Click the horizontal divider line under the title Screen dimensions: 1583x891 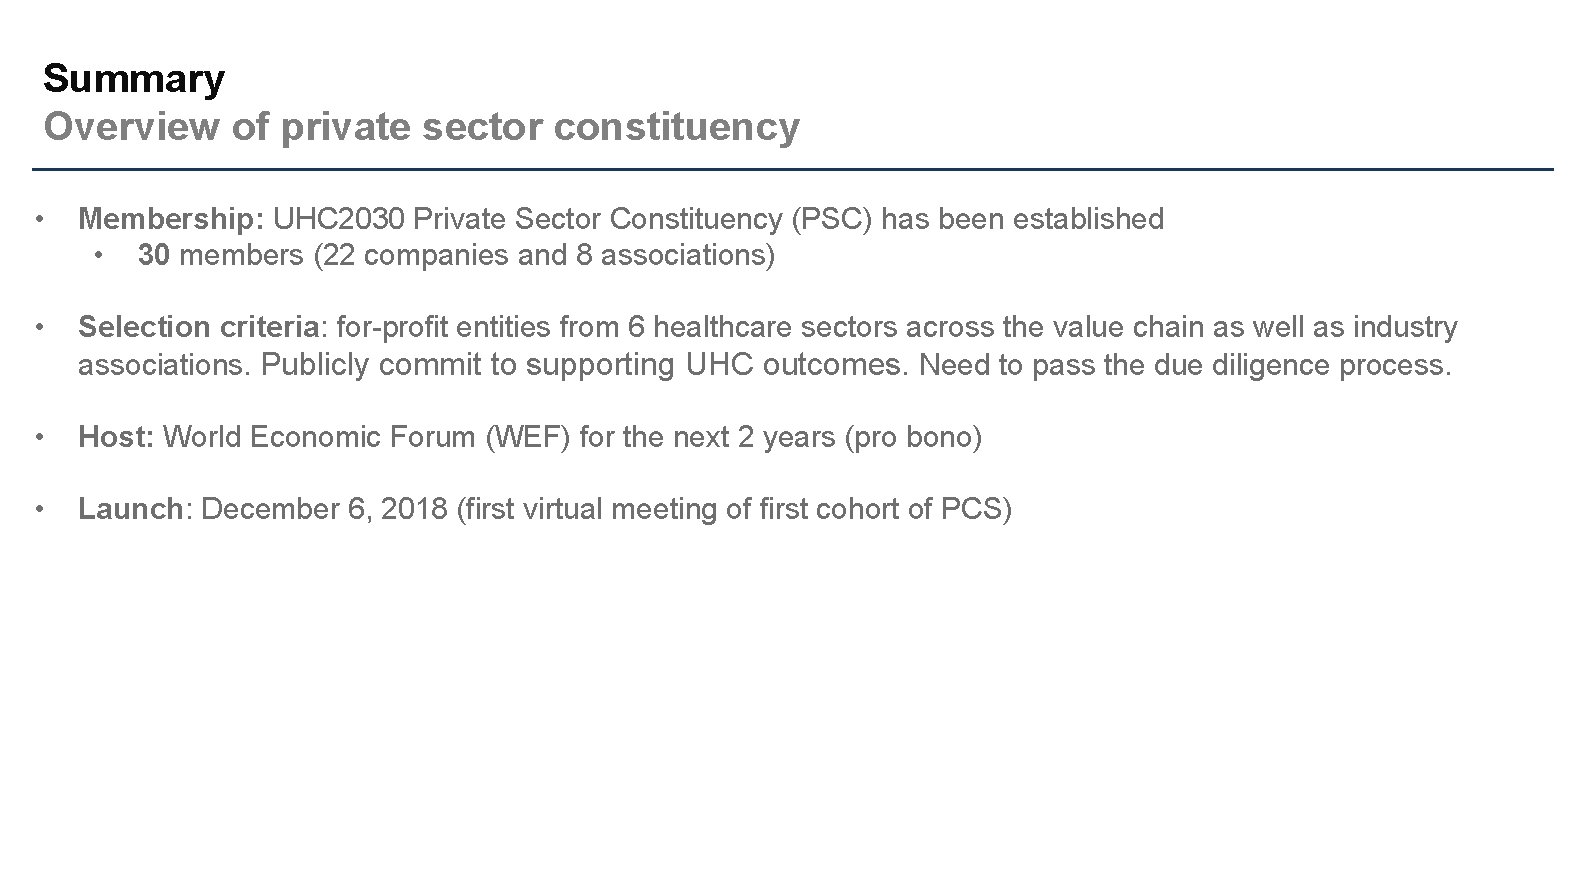pyautogui.click(x=792, y=169)
